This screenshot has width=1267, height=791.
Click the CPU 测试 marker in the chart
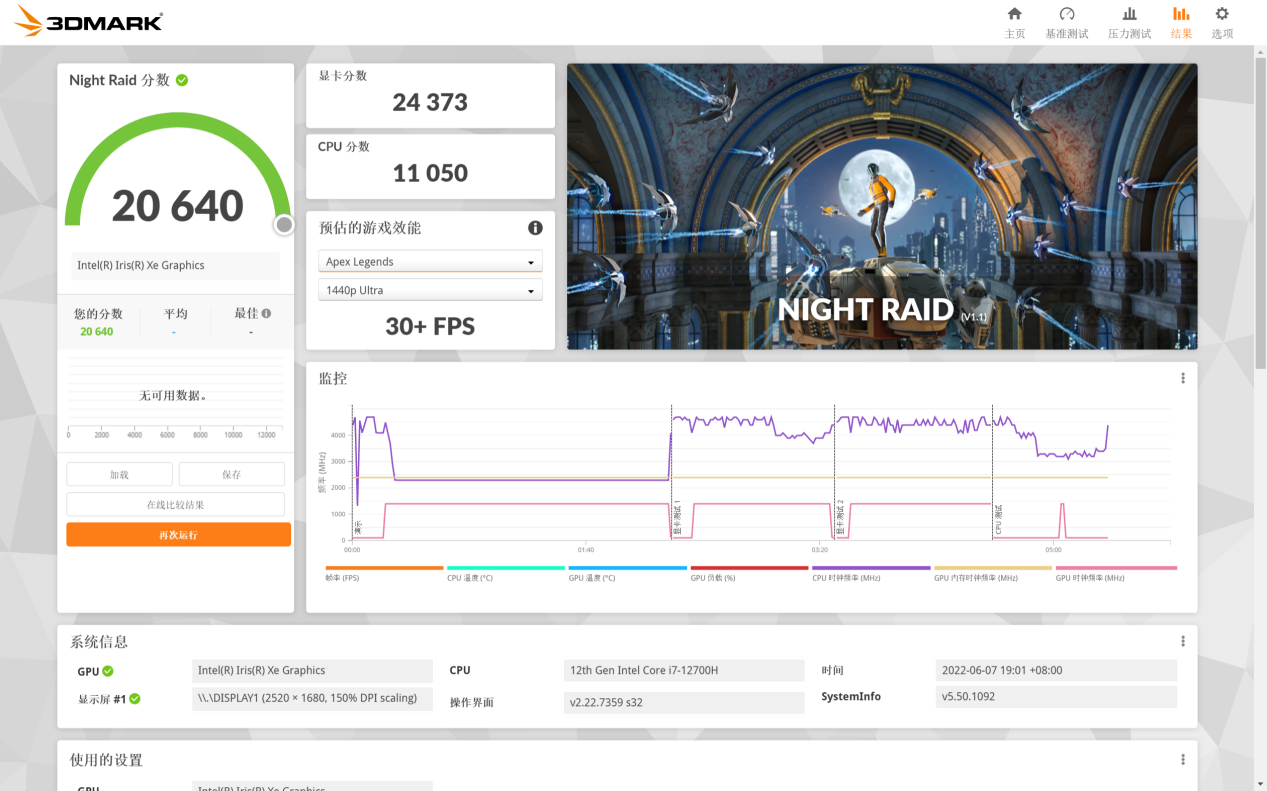(x=998, y=519)
